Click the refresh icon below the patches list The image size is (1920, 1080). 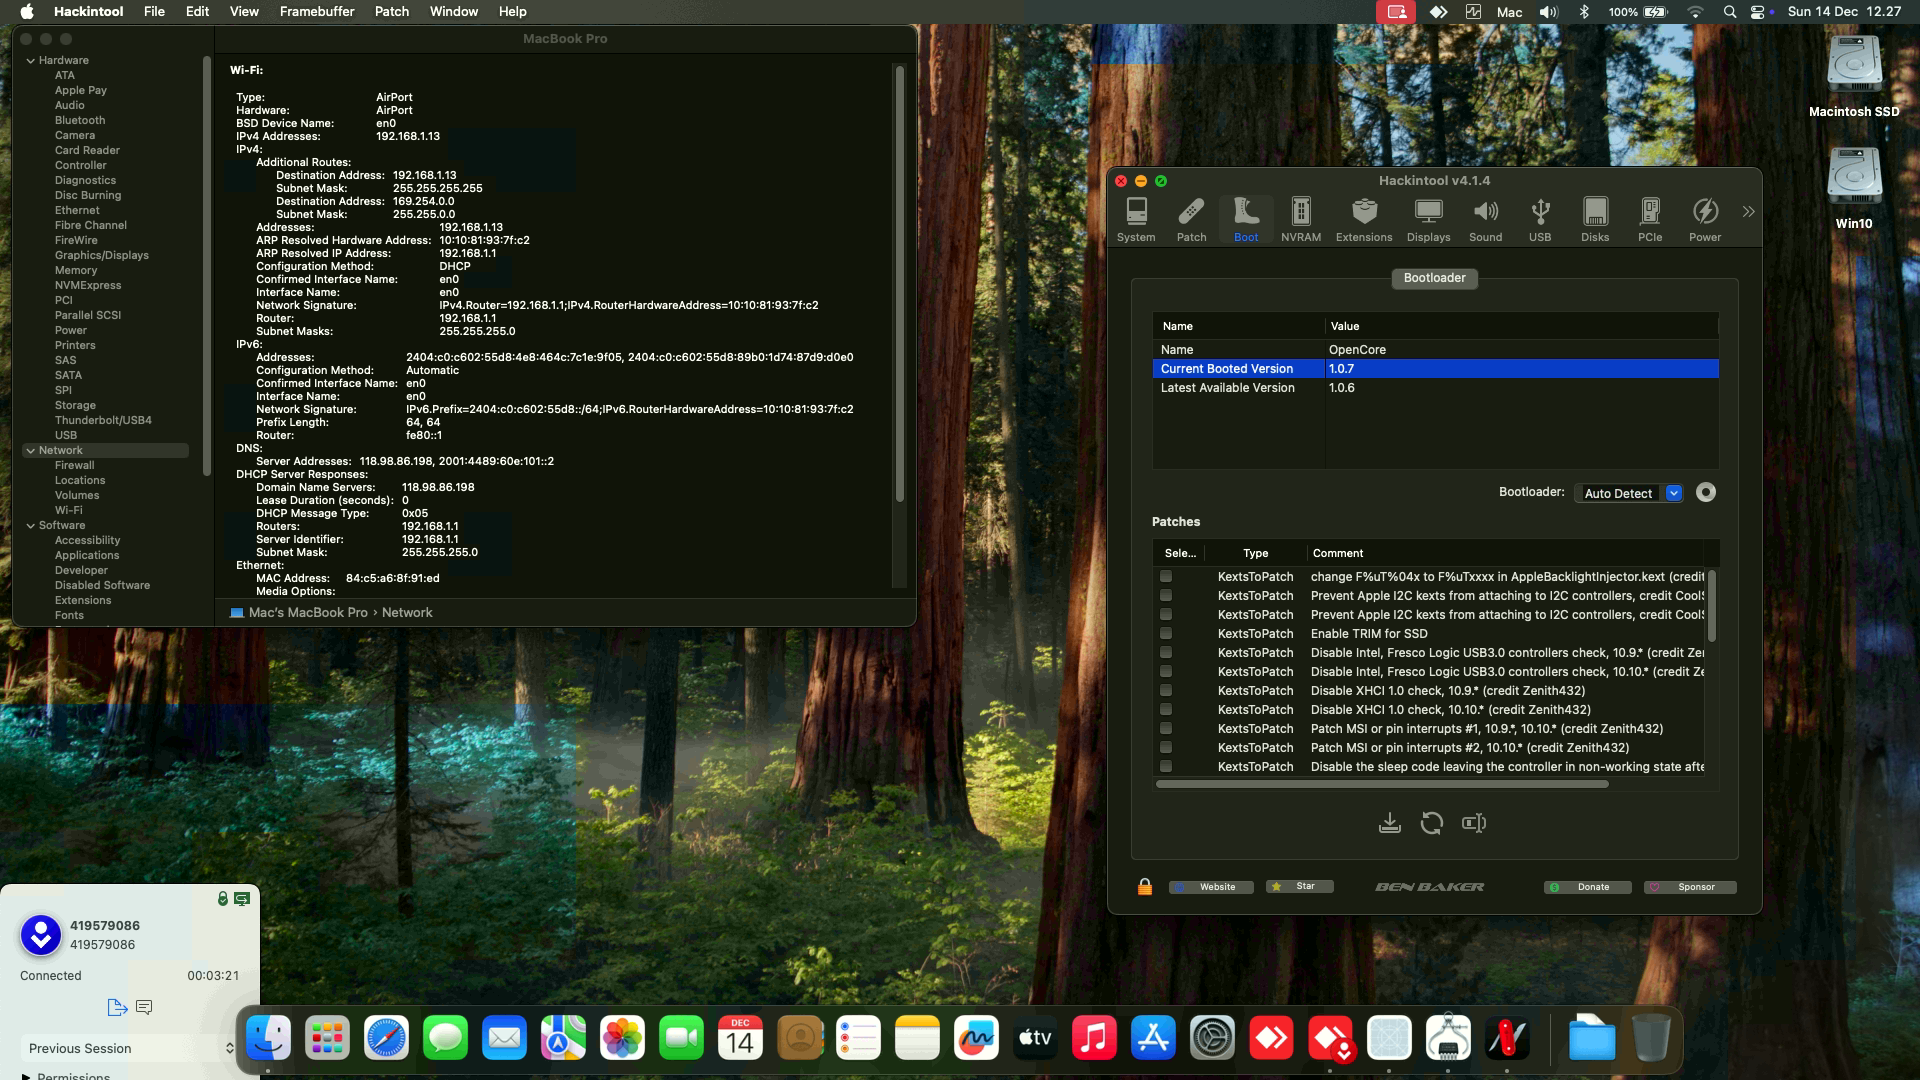[x=1431, y=823]
